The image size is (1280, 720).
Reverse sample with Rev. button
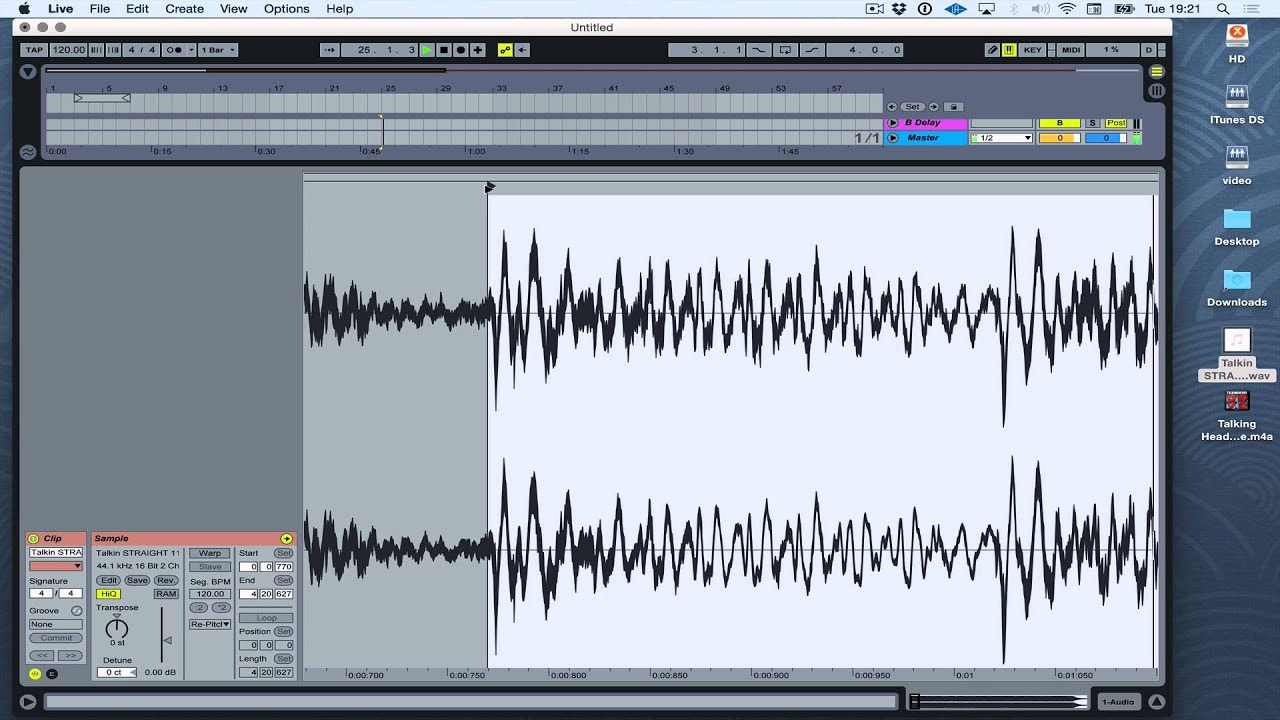[166, 580]
